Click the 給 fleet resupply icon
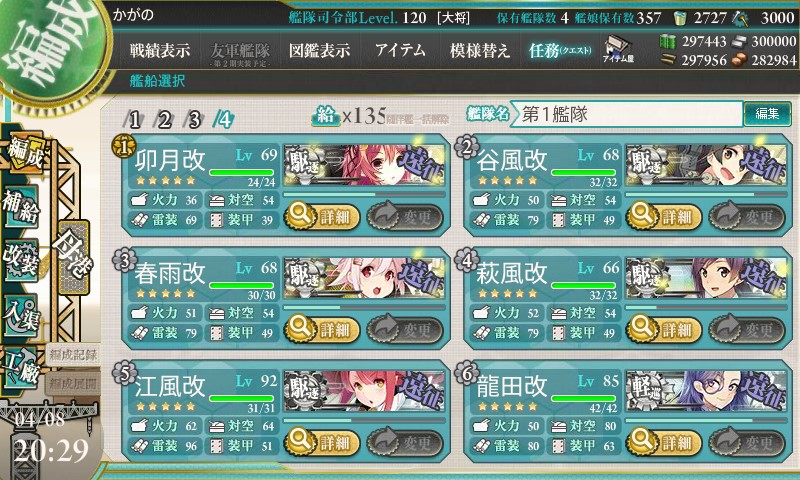Image resolution: width=800 pixels, height=480 pixels. pos(326,116)
